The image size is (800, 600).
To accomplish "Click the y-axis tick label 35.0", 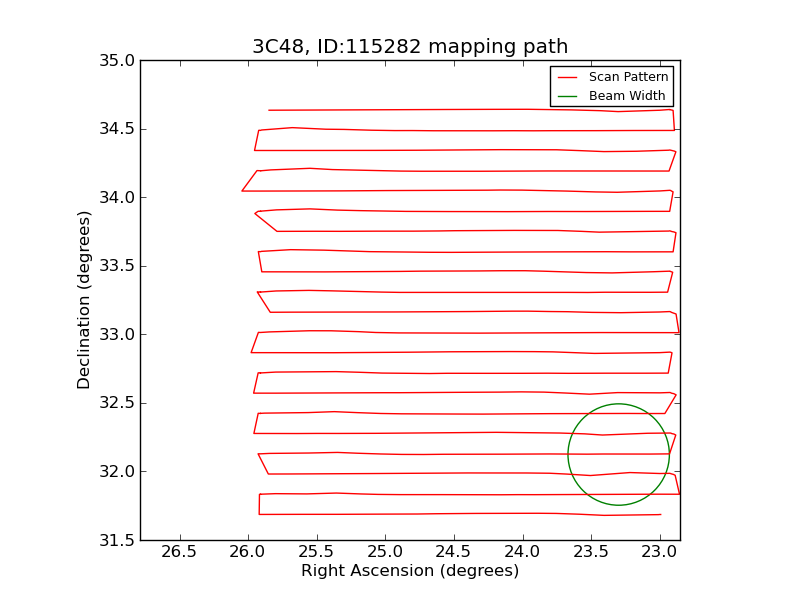I will pos(117,61).
